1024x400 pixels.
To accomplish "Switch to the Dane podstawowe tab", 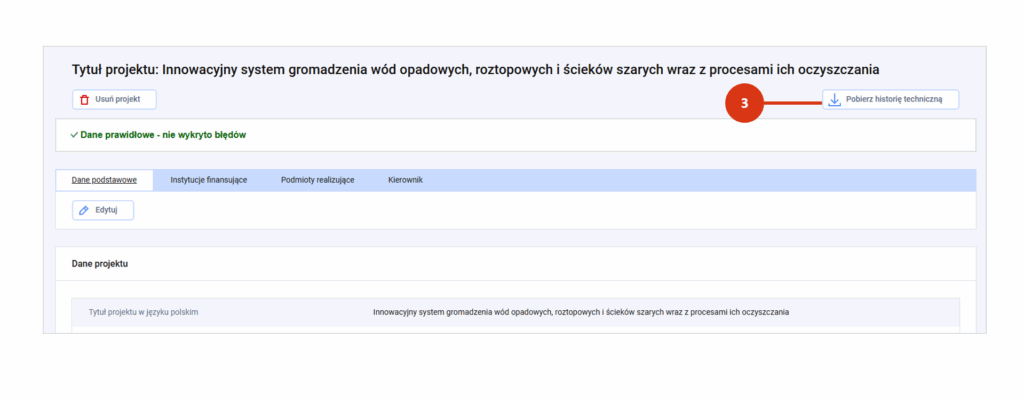I will click(104, 180).
